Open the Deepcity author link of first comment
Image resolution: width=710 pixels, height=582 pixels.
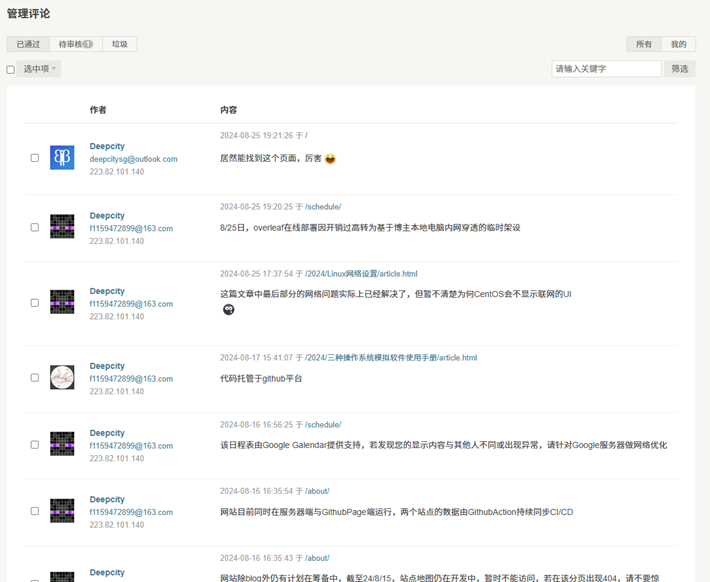(x=107, y=146)
